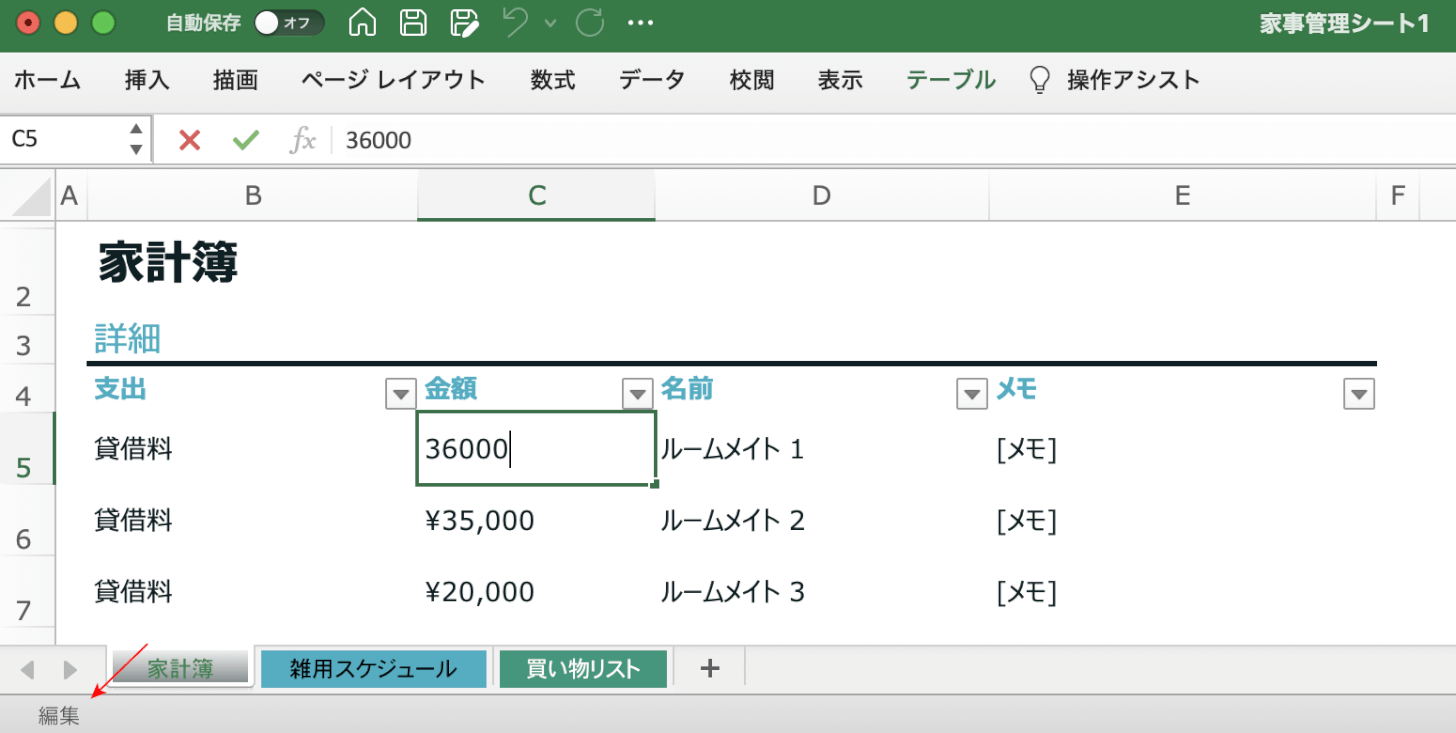Open the メモ column filter dropdown
Viewport: 1456px width, 733px height.
click(1359, 395)
